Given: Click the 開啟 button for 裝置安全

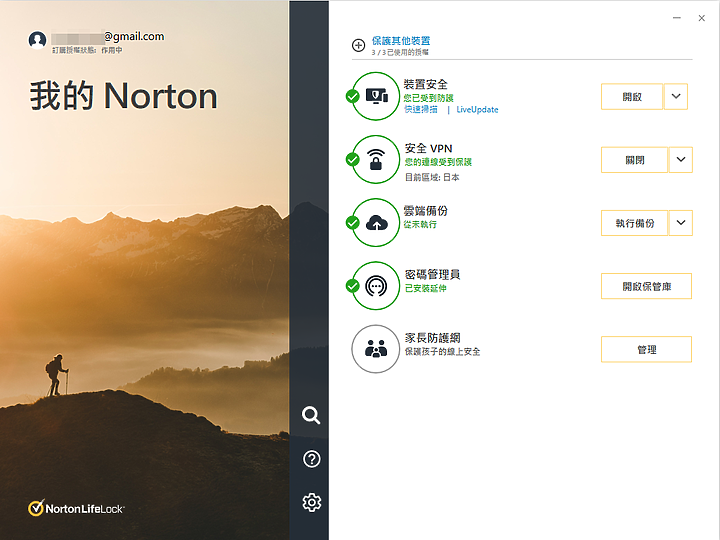Looking at the screenshot, I should click(632, 96).
